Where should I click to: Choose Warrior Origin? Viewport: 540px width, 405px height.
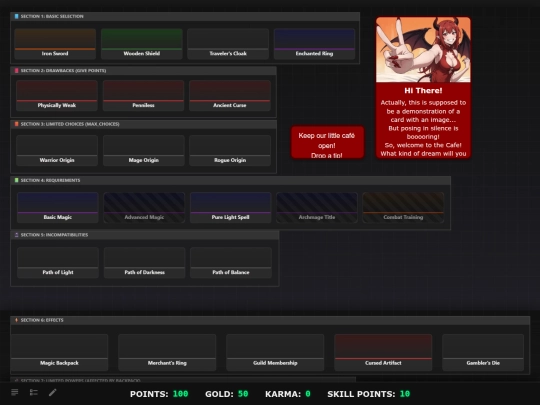coord(57,150)
